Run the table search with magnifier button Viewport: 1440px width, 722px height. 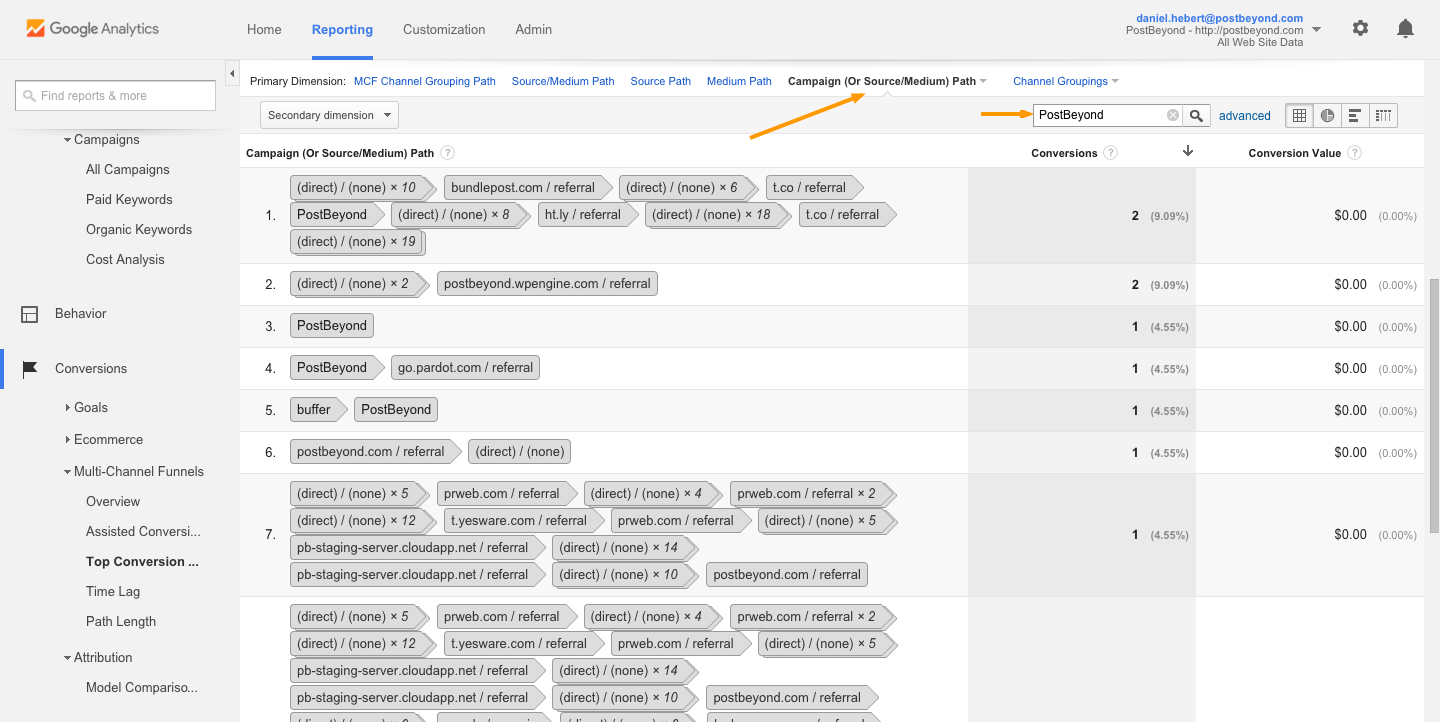(1196, 115)
